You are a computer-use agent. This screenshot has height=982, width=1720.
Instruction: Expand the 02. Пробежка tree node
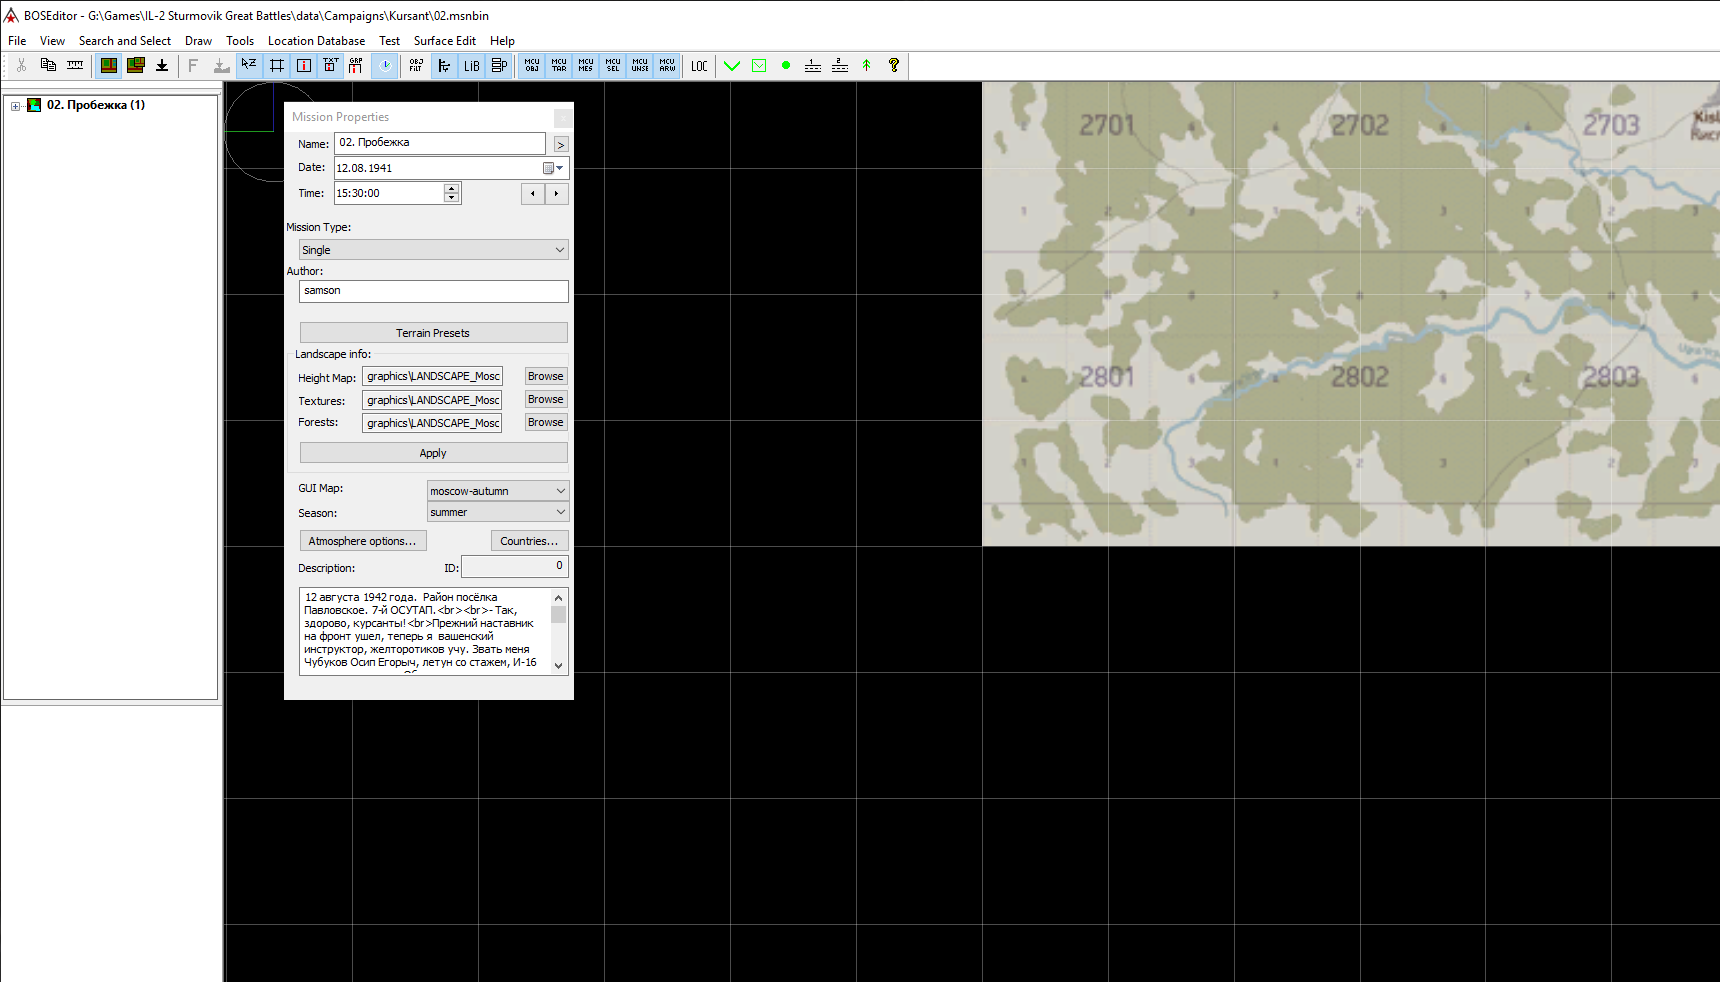pos(15,106)
